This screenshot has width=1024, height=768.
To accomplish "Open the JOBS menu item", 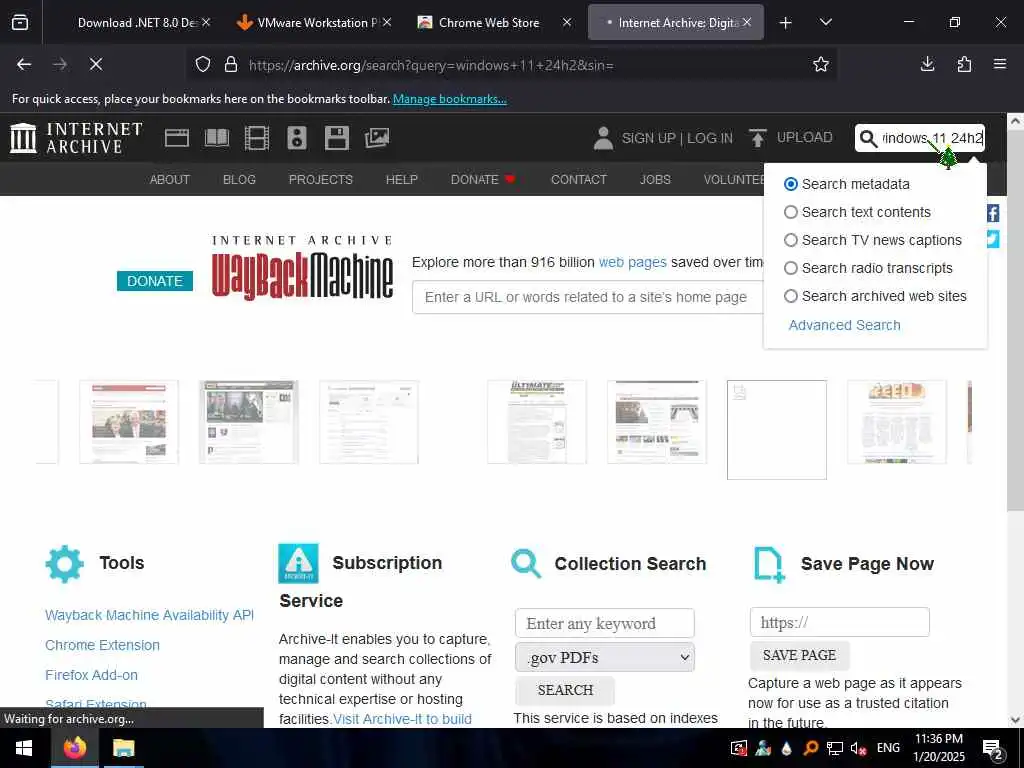I will [x=655, y=180].
